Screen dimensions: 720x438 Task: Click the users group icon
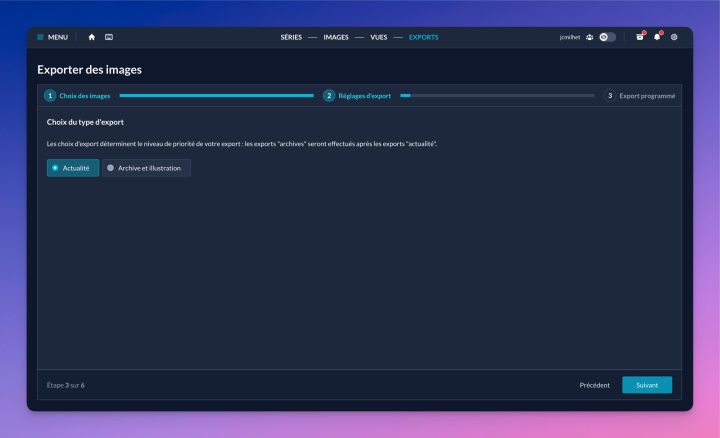(x=590, y=37)
